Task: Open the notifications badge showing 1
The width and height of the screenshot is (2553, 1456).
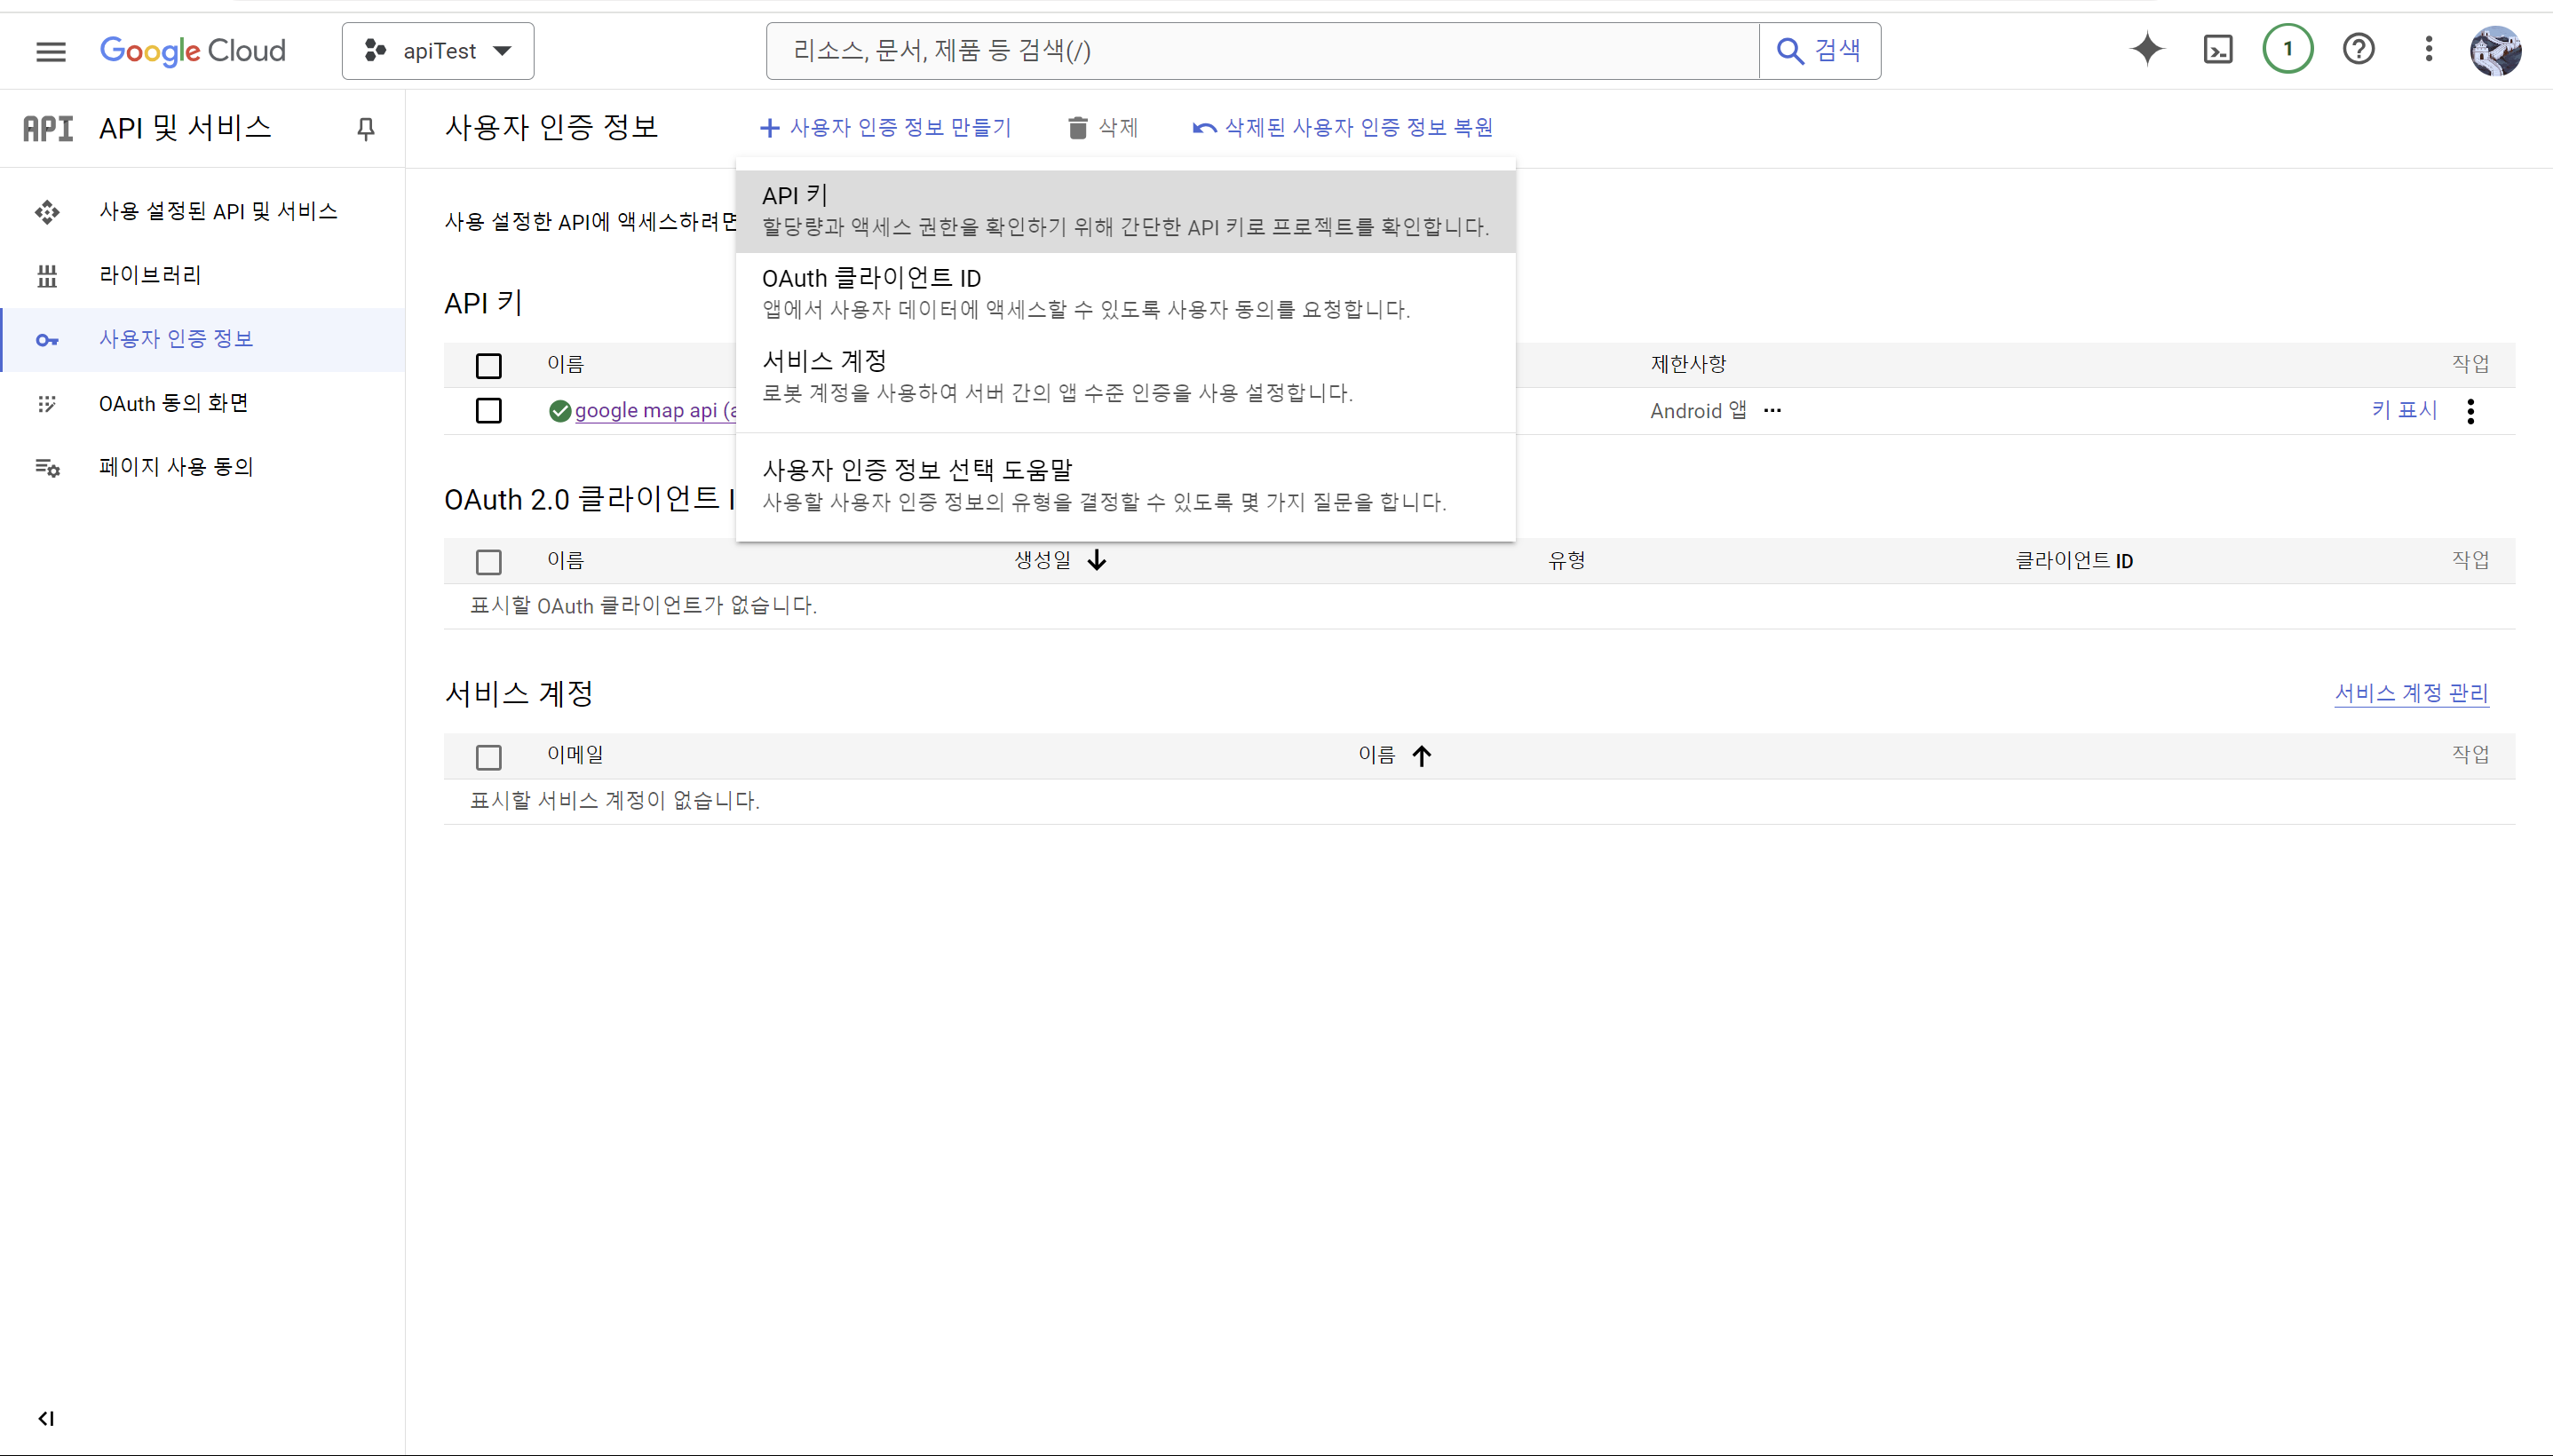Action: [2287, 49]
